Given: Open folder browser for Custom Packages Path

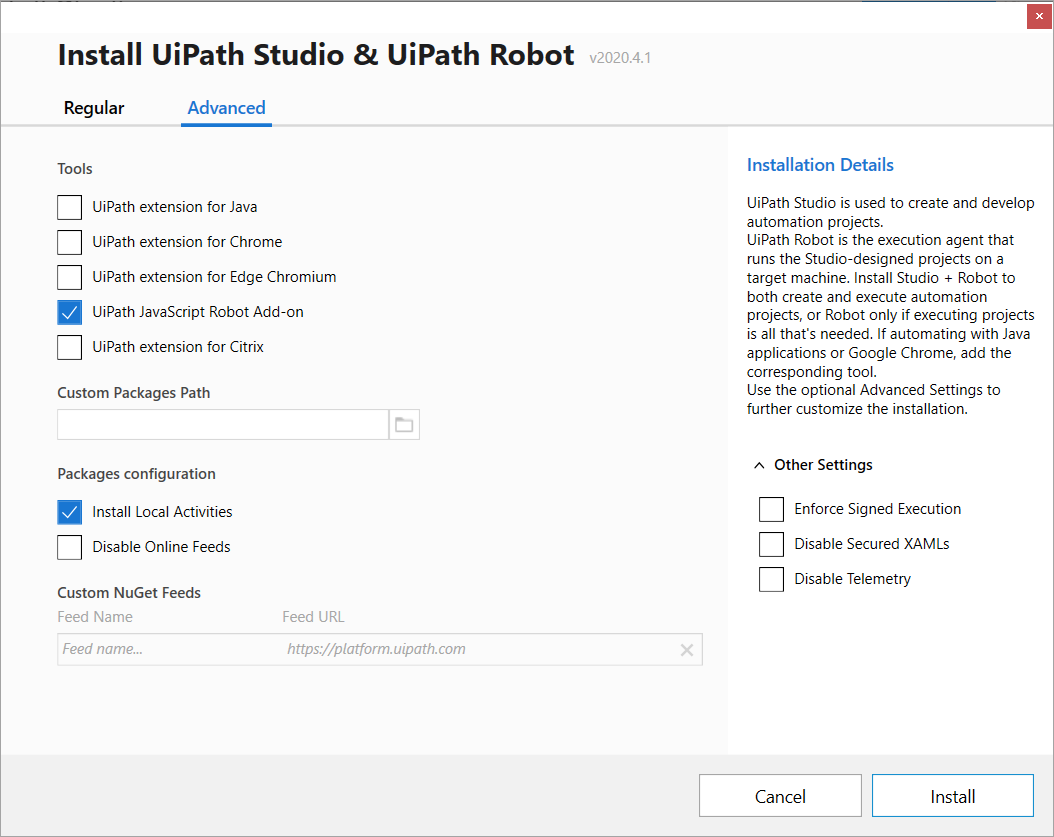Looking at the screenshot, I should click(404, 425).
